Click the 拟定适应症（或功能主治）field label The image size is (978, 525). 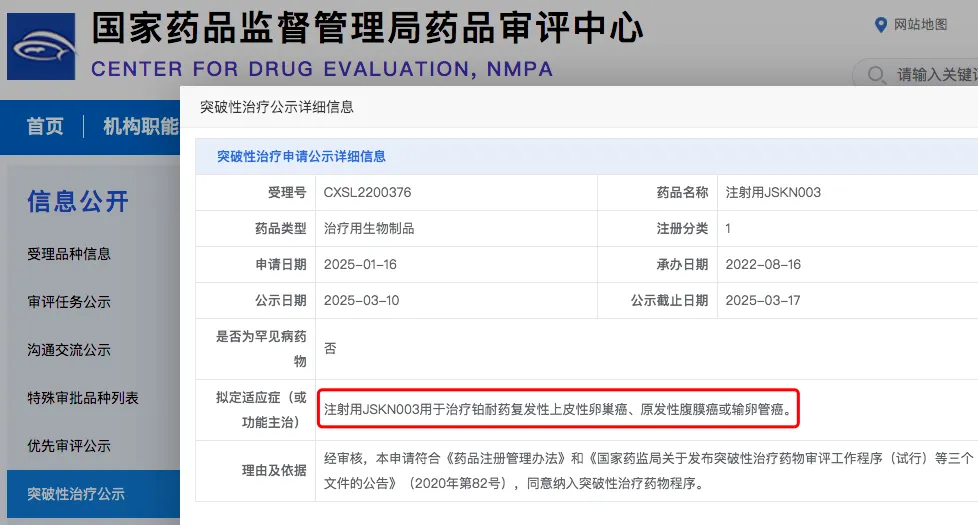tap(261, 410)
